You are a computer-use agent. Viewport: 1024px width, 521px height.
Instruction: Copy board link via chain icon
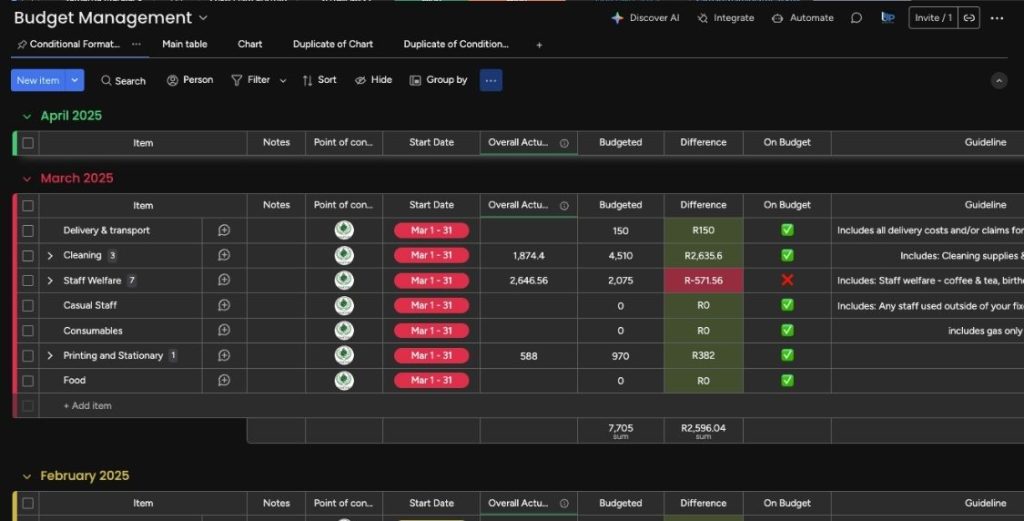(x=969, y=18)
